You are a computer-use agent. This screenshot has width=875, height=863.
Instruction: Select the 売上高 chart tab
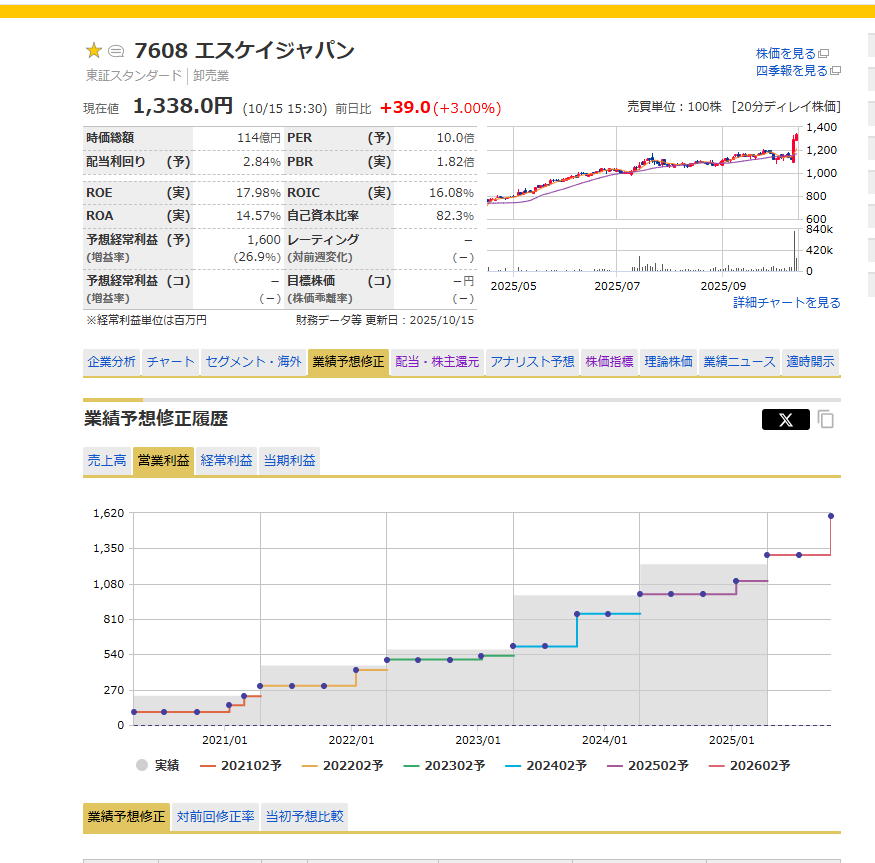[x=107, y=461]
